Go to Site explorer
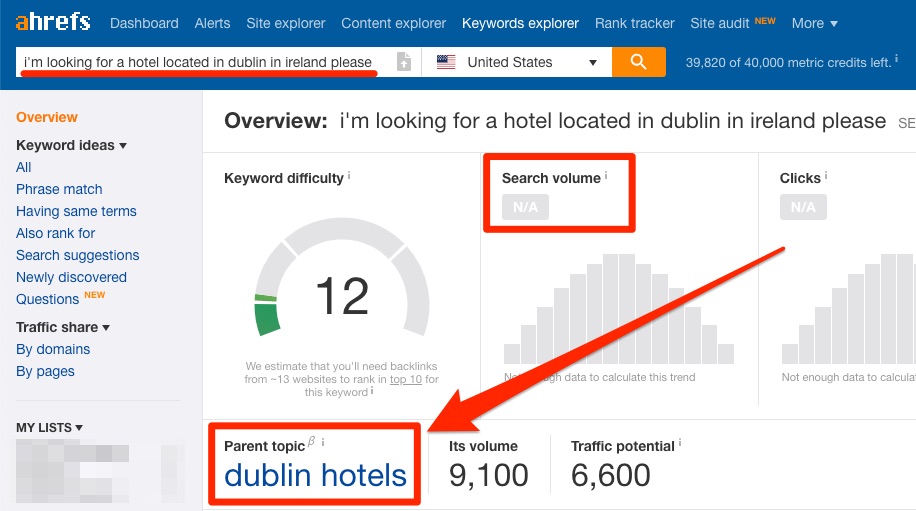 [286, 23]
